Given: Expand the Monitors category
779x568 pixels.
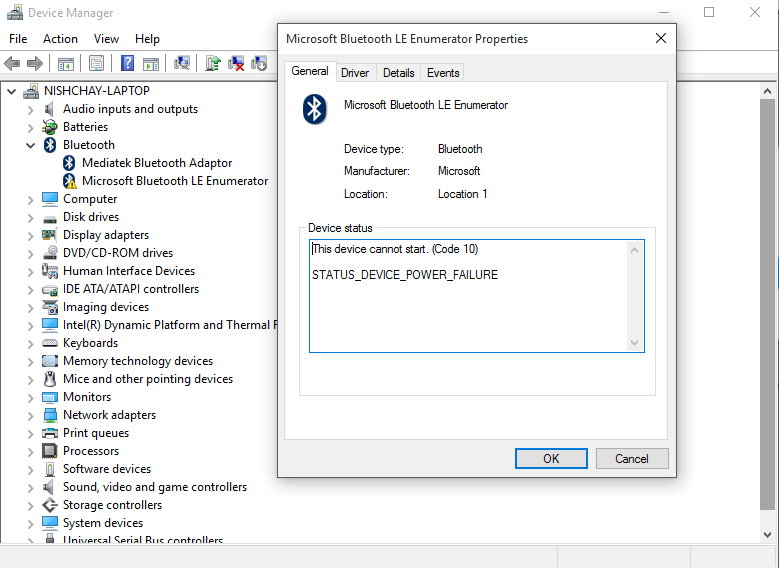Looking at the screenshot, I should pyautogui.click(x=30, y=398).
